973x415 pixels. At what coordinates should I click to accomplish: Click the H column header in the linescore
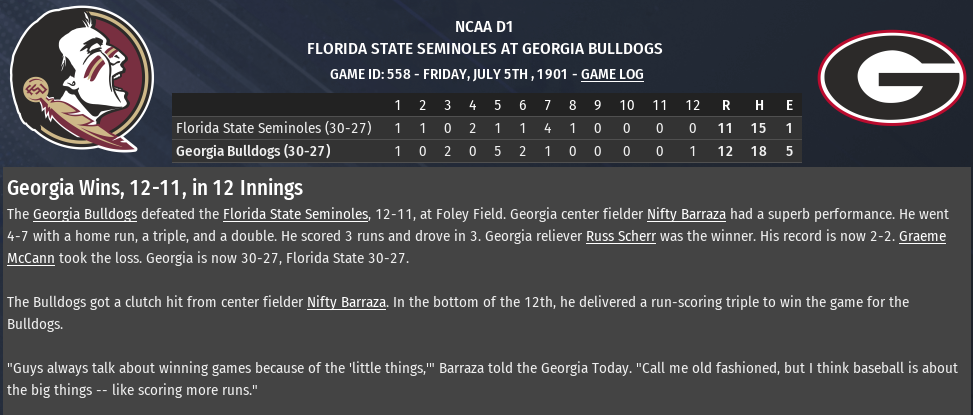click(x=759, y=105)
